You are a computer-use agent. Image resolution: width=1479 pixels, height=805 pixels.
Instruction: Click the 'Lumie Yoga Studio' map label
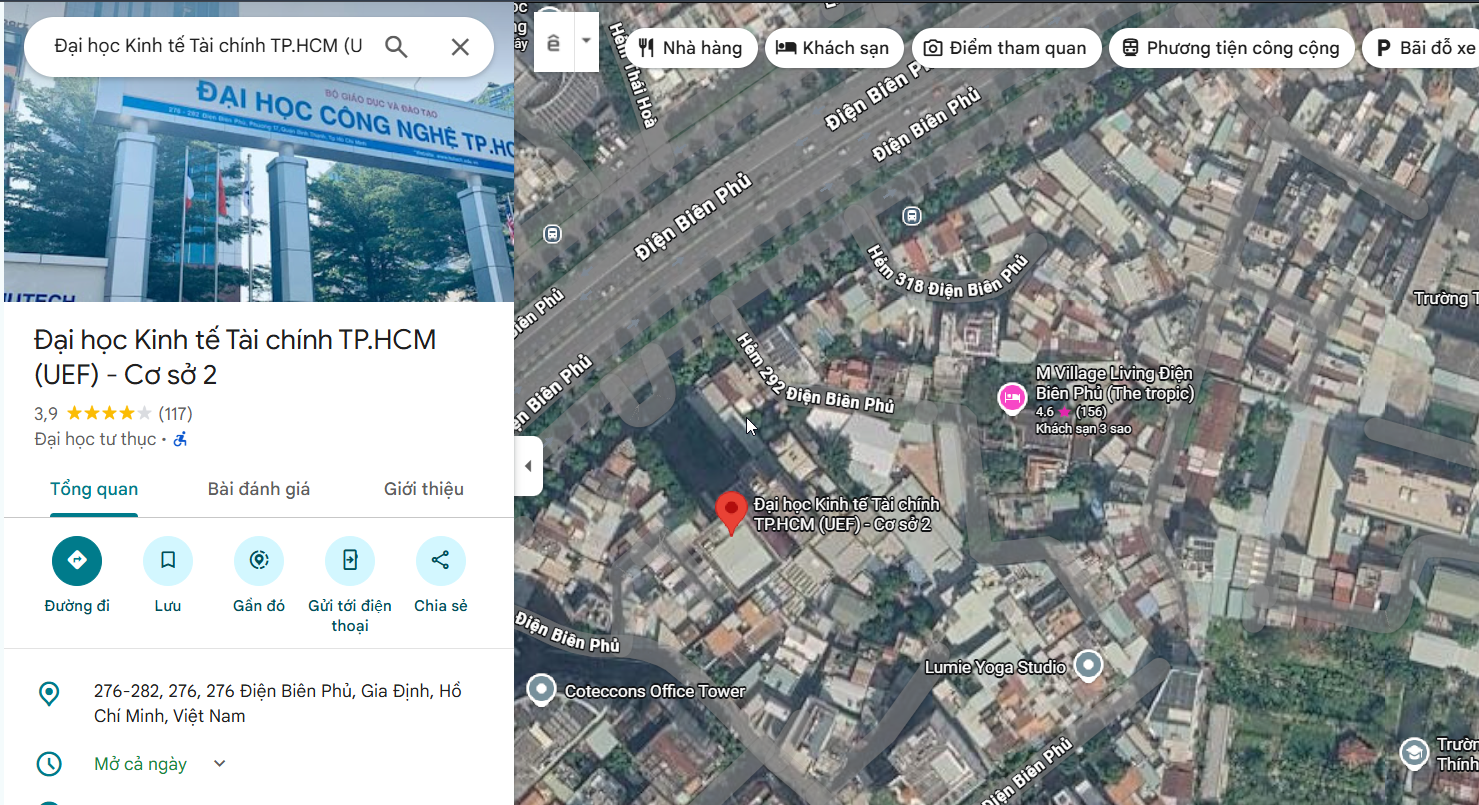995,667
